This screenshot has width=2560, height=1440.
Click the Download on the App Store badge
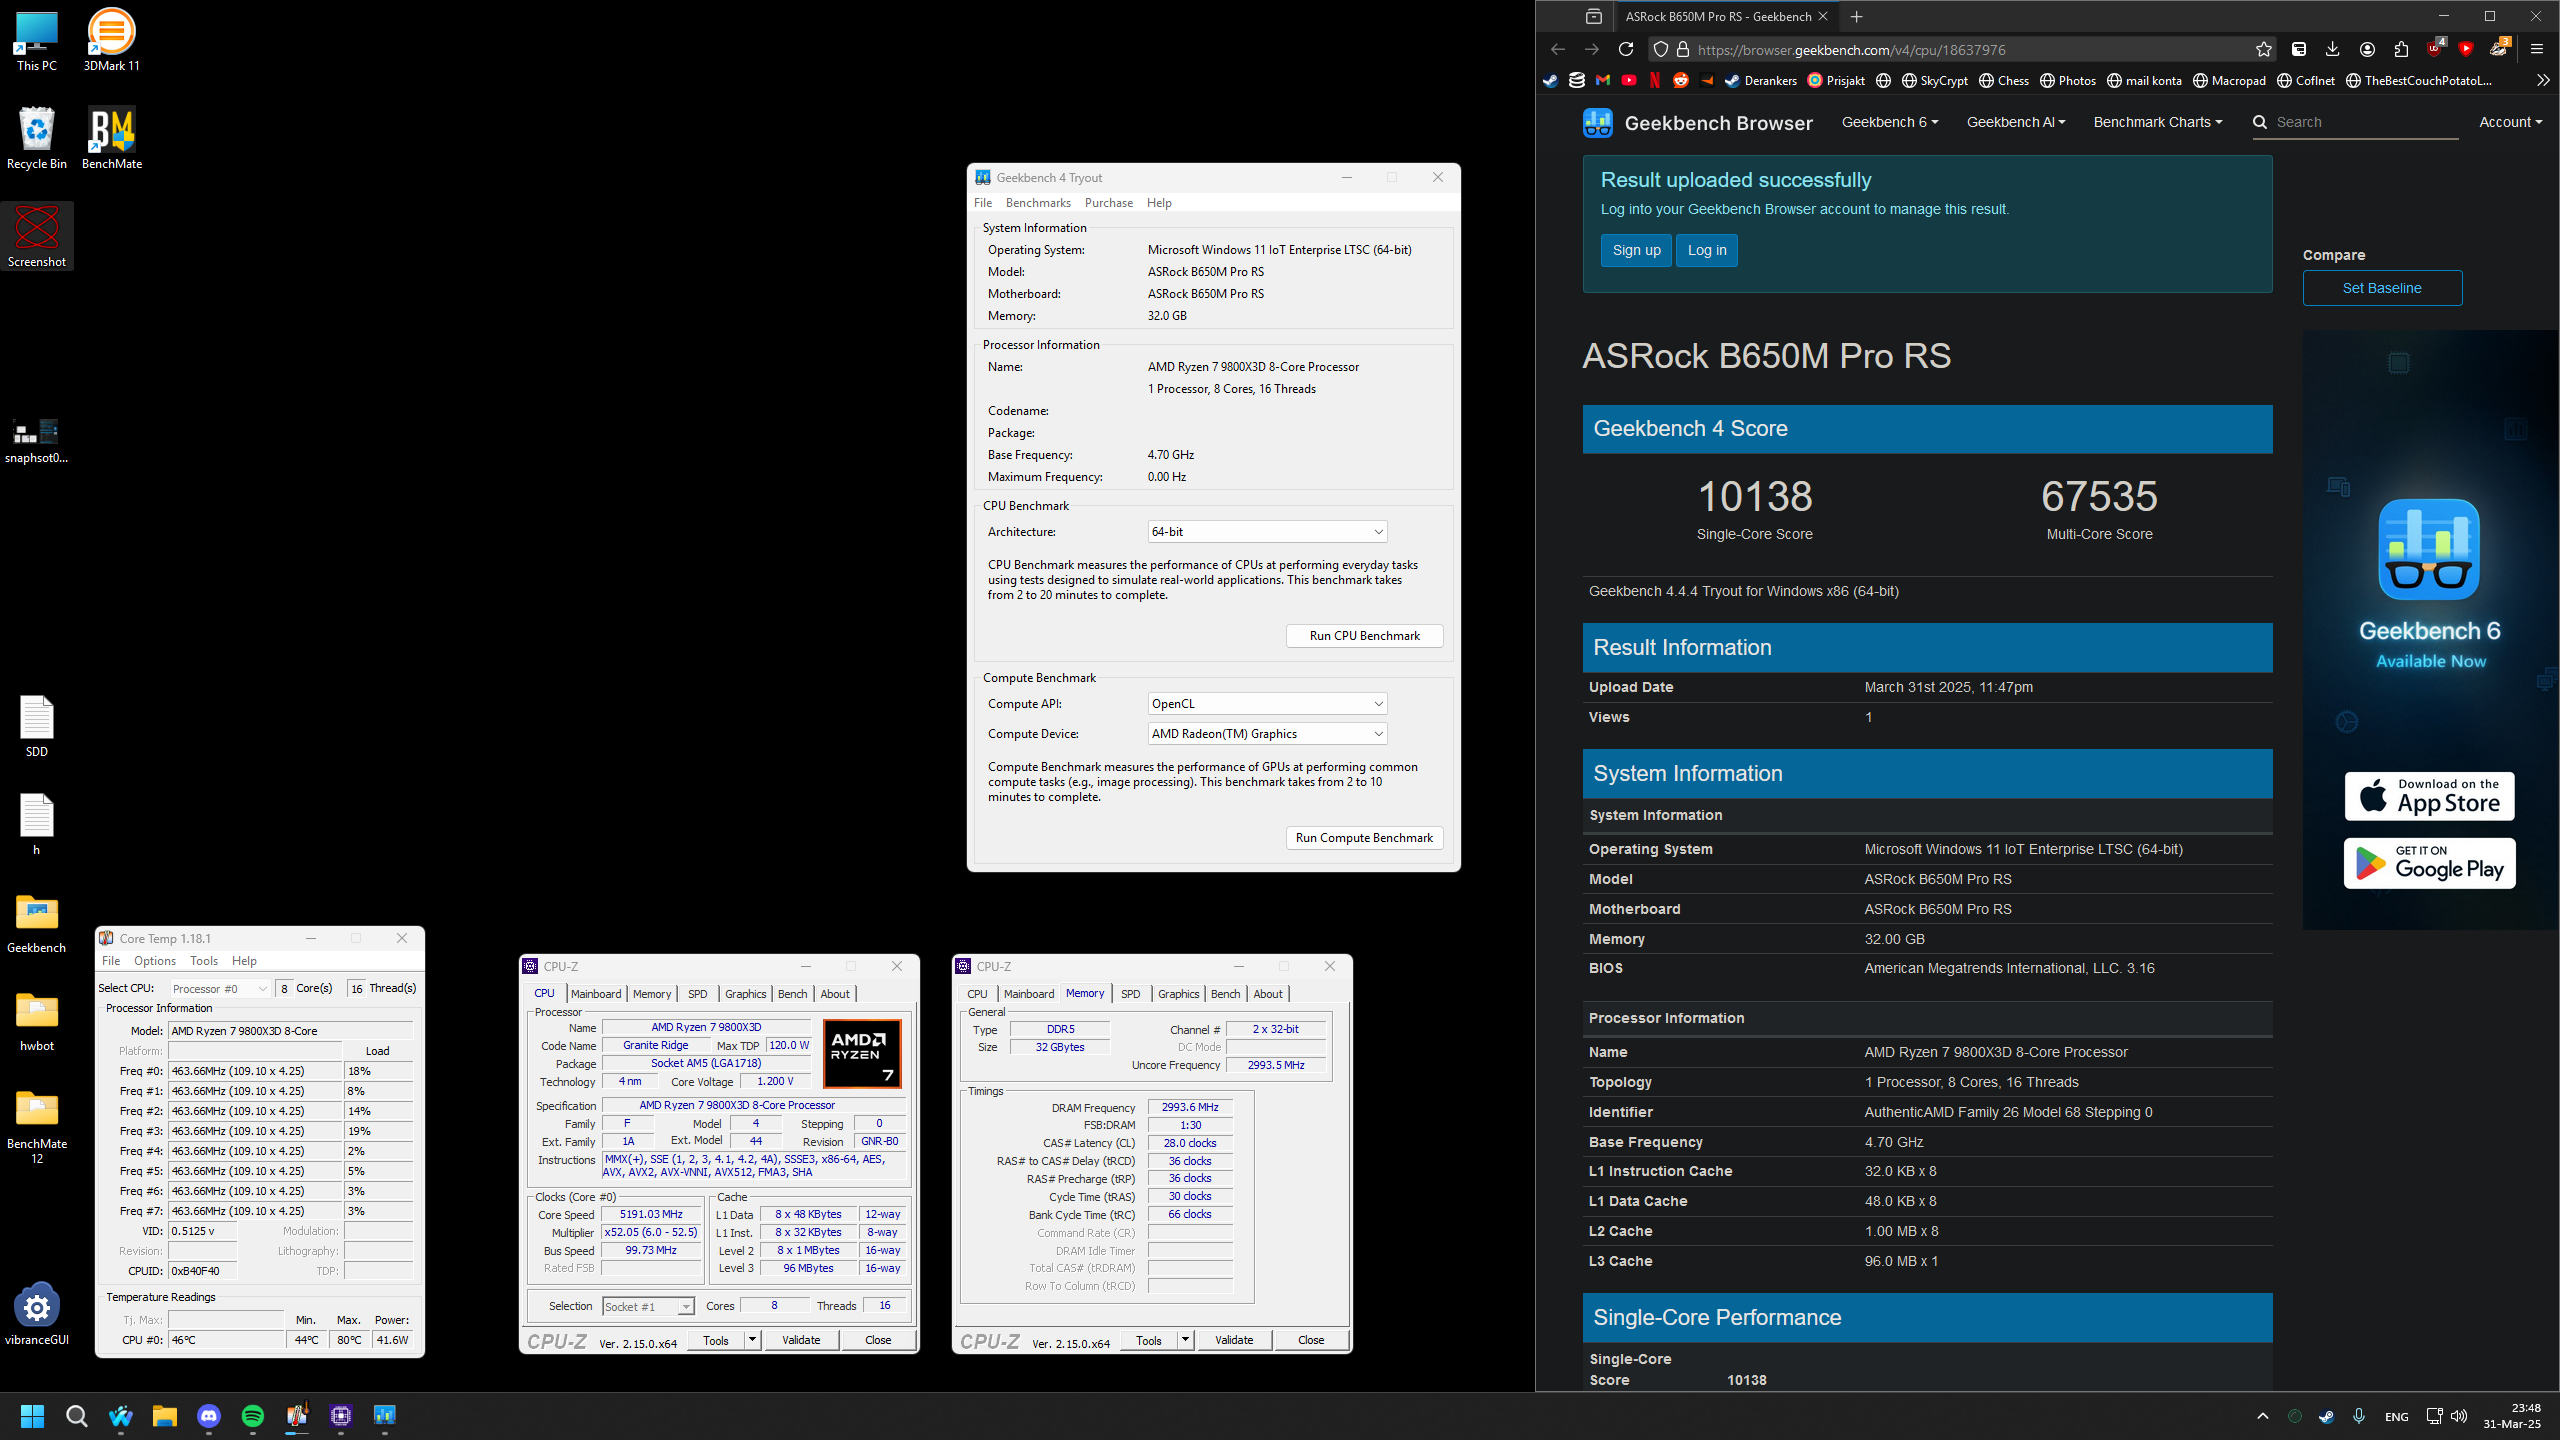(2429, 796)
